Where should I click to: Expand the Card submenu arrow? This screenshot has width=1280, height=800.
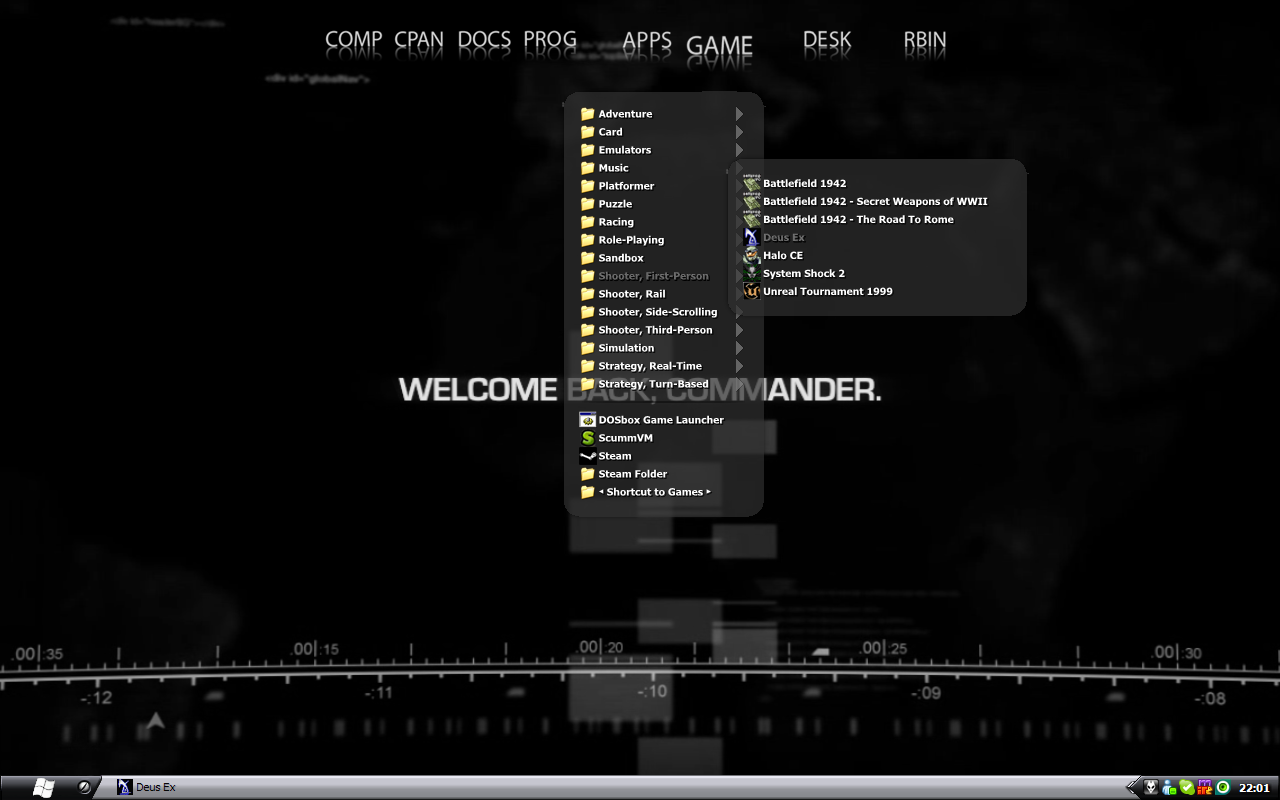coord(739,132)
